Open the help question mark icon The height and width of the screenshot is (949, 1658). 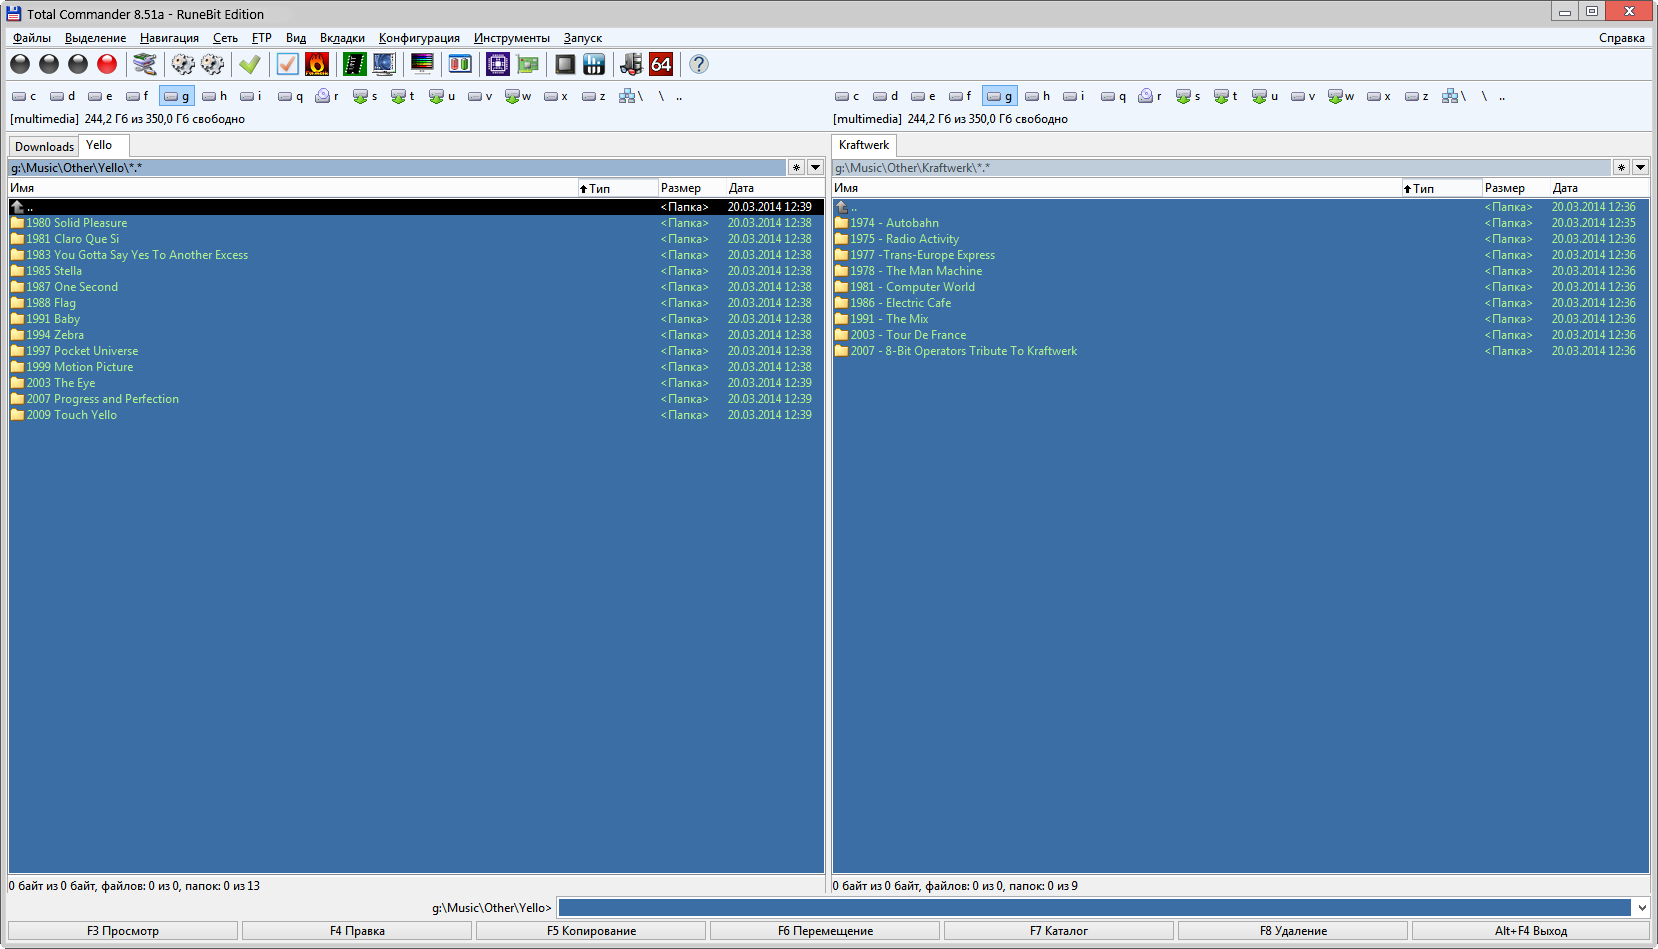pos(699,64)
